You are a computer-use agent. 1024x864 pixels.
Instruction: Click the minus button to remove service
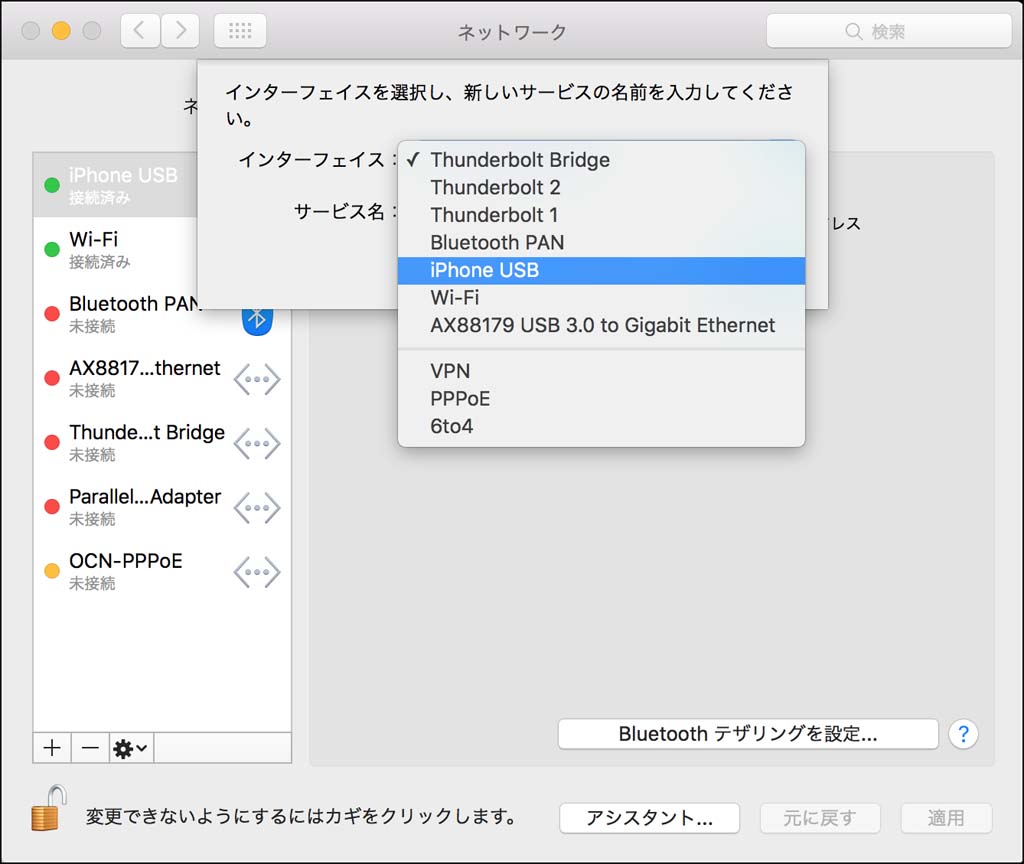(90, 748)
